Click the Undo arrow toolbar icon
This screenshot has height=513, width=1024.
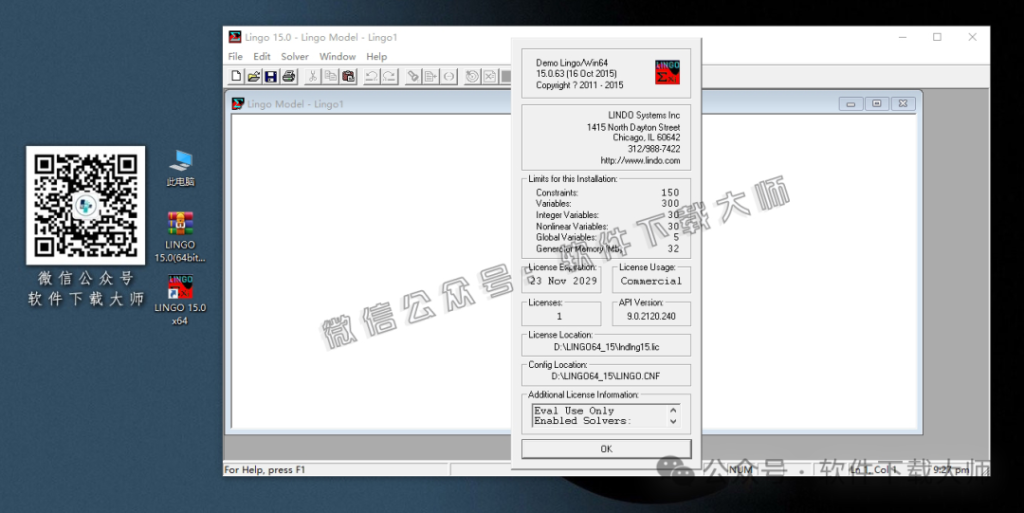point(371,76)
